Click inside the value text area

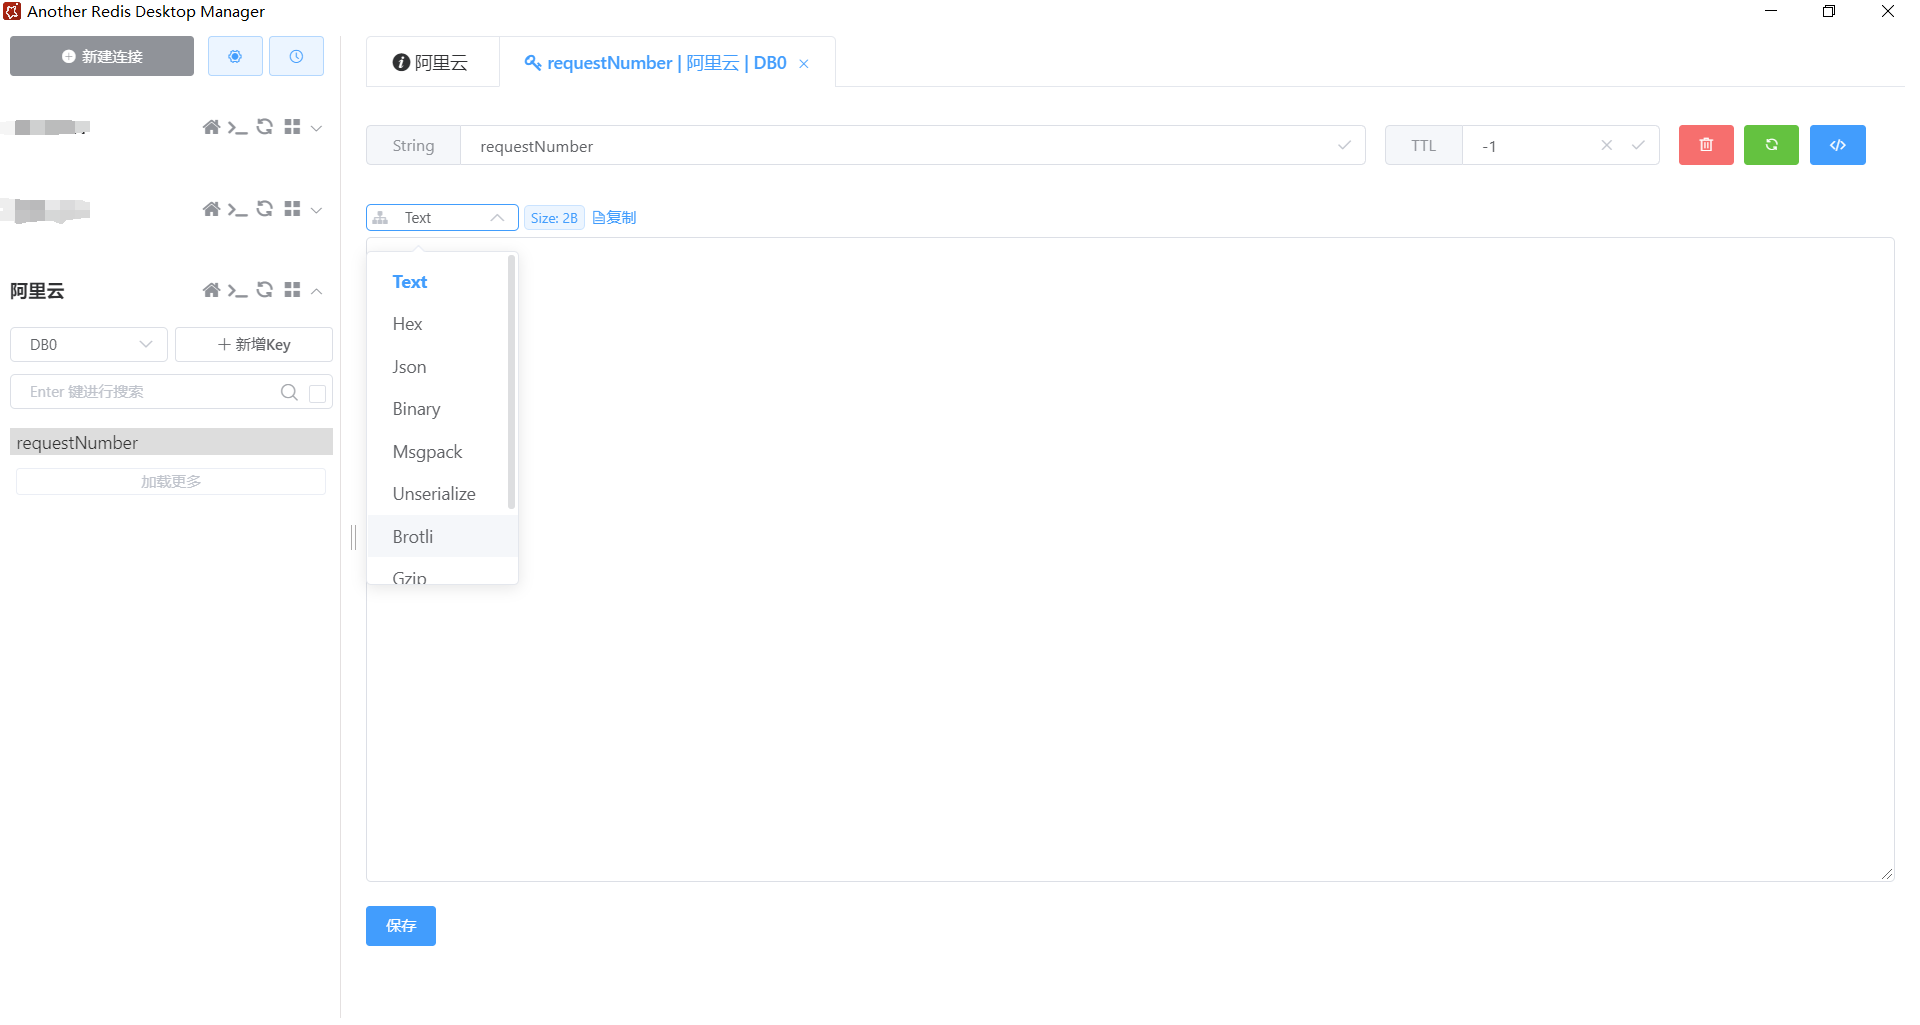point(1130,559)
